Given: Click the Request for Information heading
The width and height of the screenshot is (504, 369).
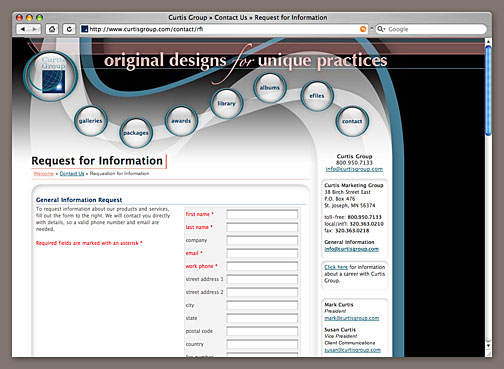Looking at the screenshot, I should (97, 161).
